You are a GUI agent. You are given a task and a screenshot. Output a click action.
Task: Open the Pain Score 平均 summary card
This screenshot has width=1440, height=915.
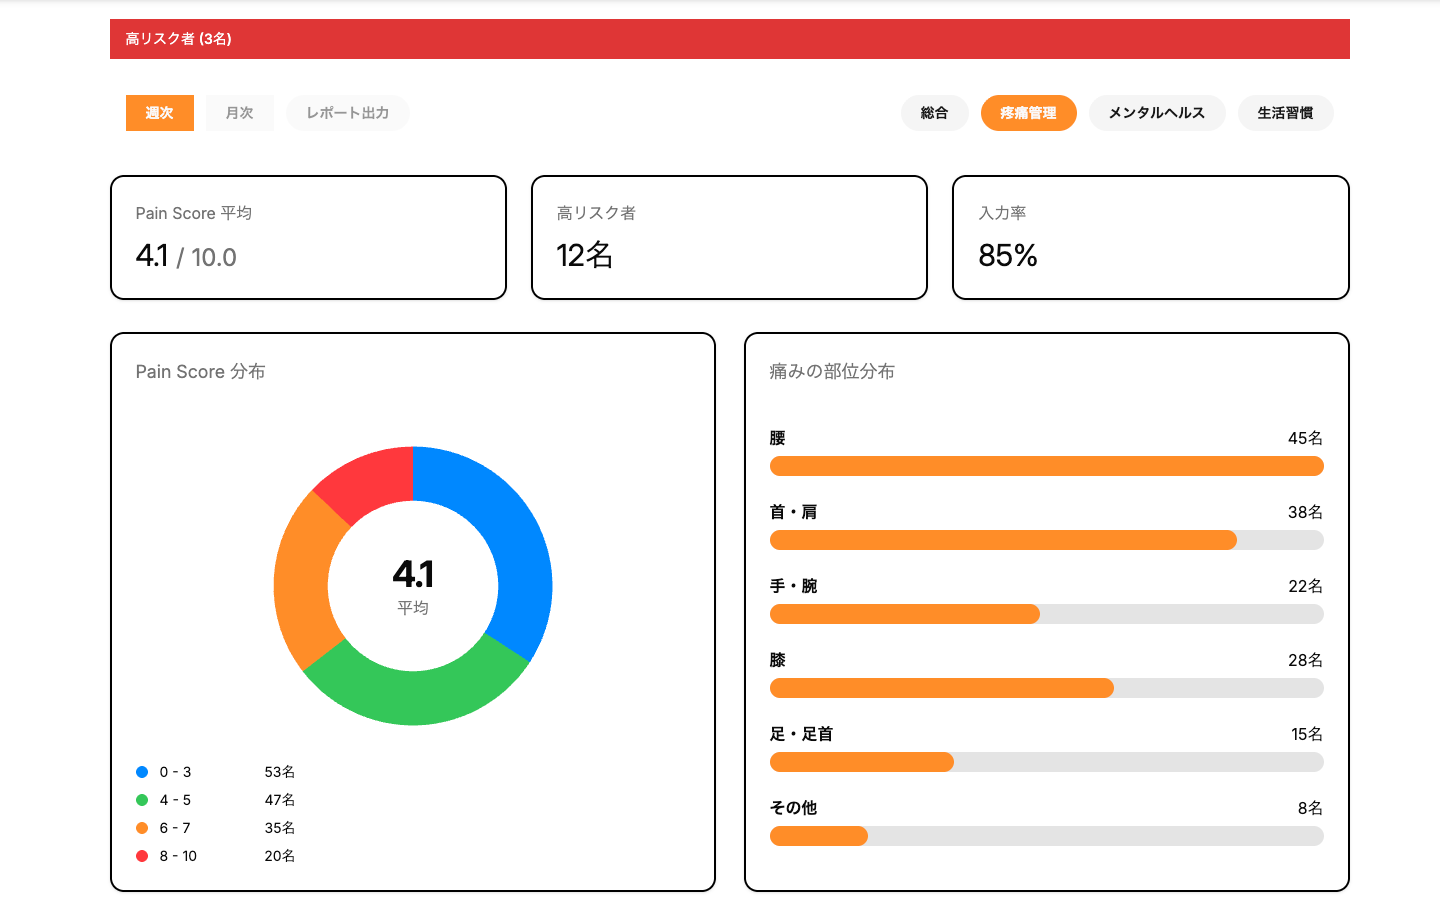[308, 237]
